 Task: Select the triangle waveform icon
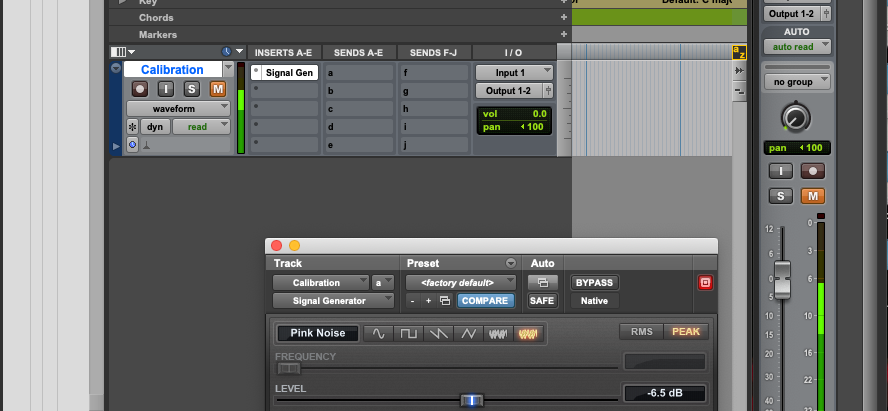[468, 333]
